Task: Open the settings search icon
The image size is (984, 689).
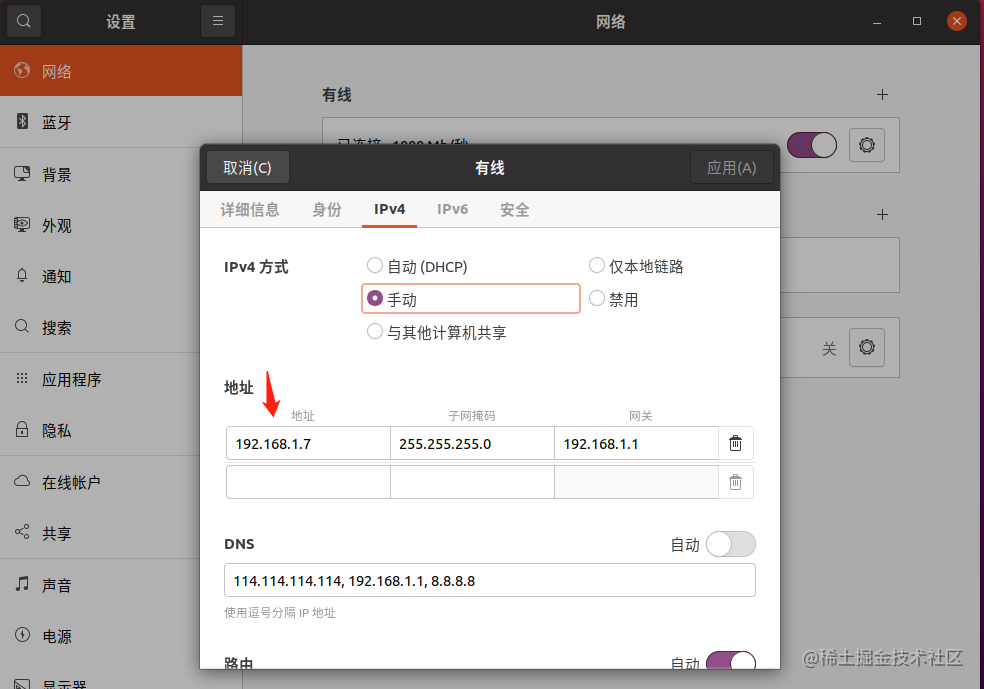Action: 22,21
